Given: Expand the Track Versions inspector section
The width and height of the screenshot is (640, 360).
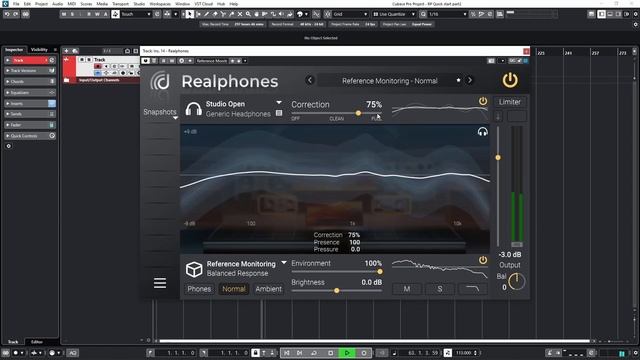Looking at the screenshot, I should pos(30,71).
